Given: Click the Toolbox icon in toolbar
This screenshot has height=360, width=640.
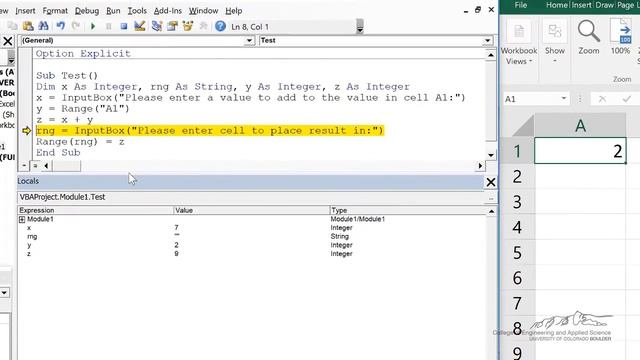Looking at the screenshot, I should pos(203,27).
